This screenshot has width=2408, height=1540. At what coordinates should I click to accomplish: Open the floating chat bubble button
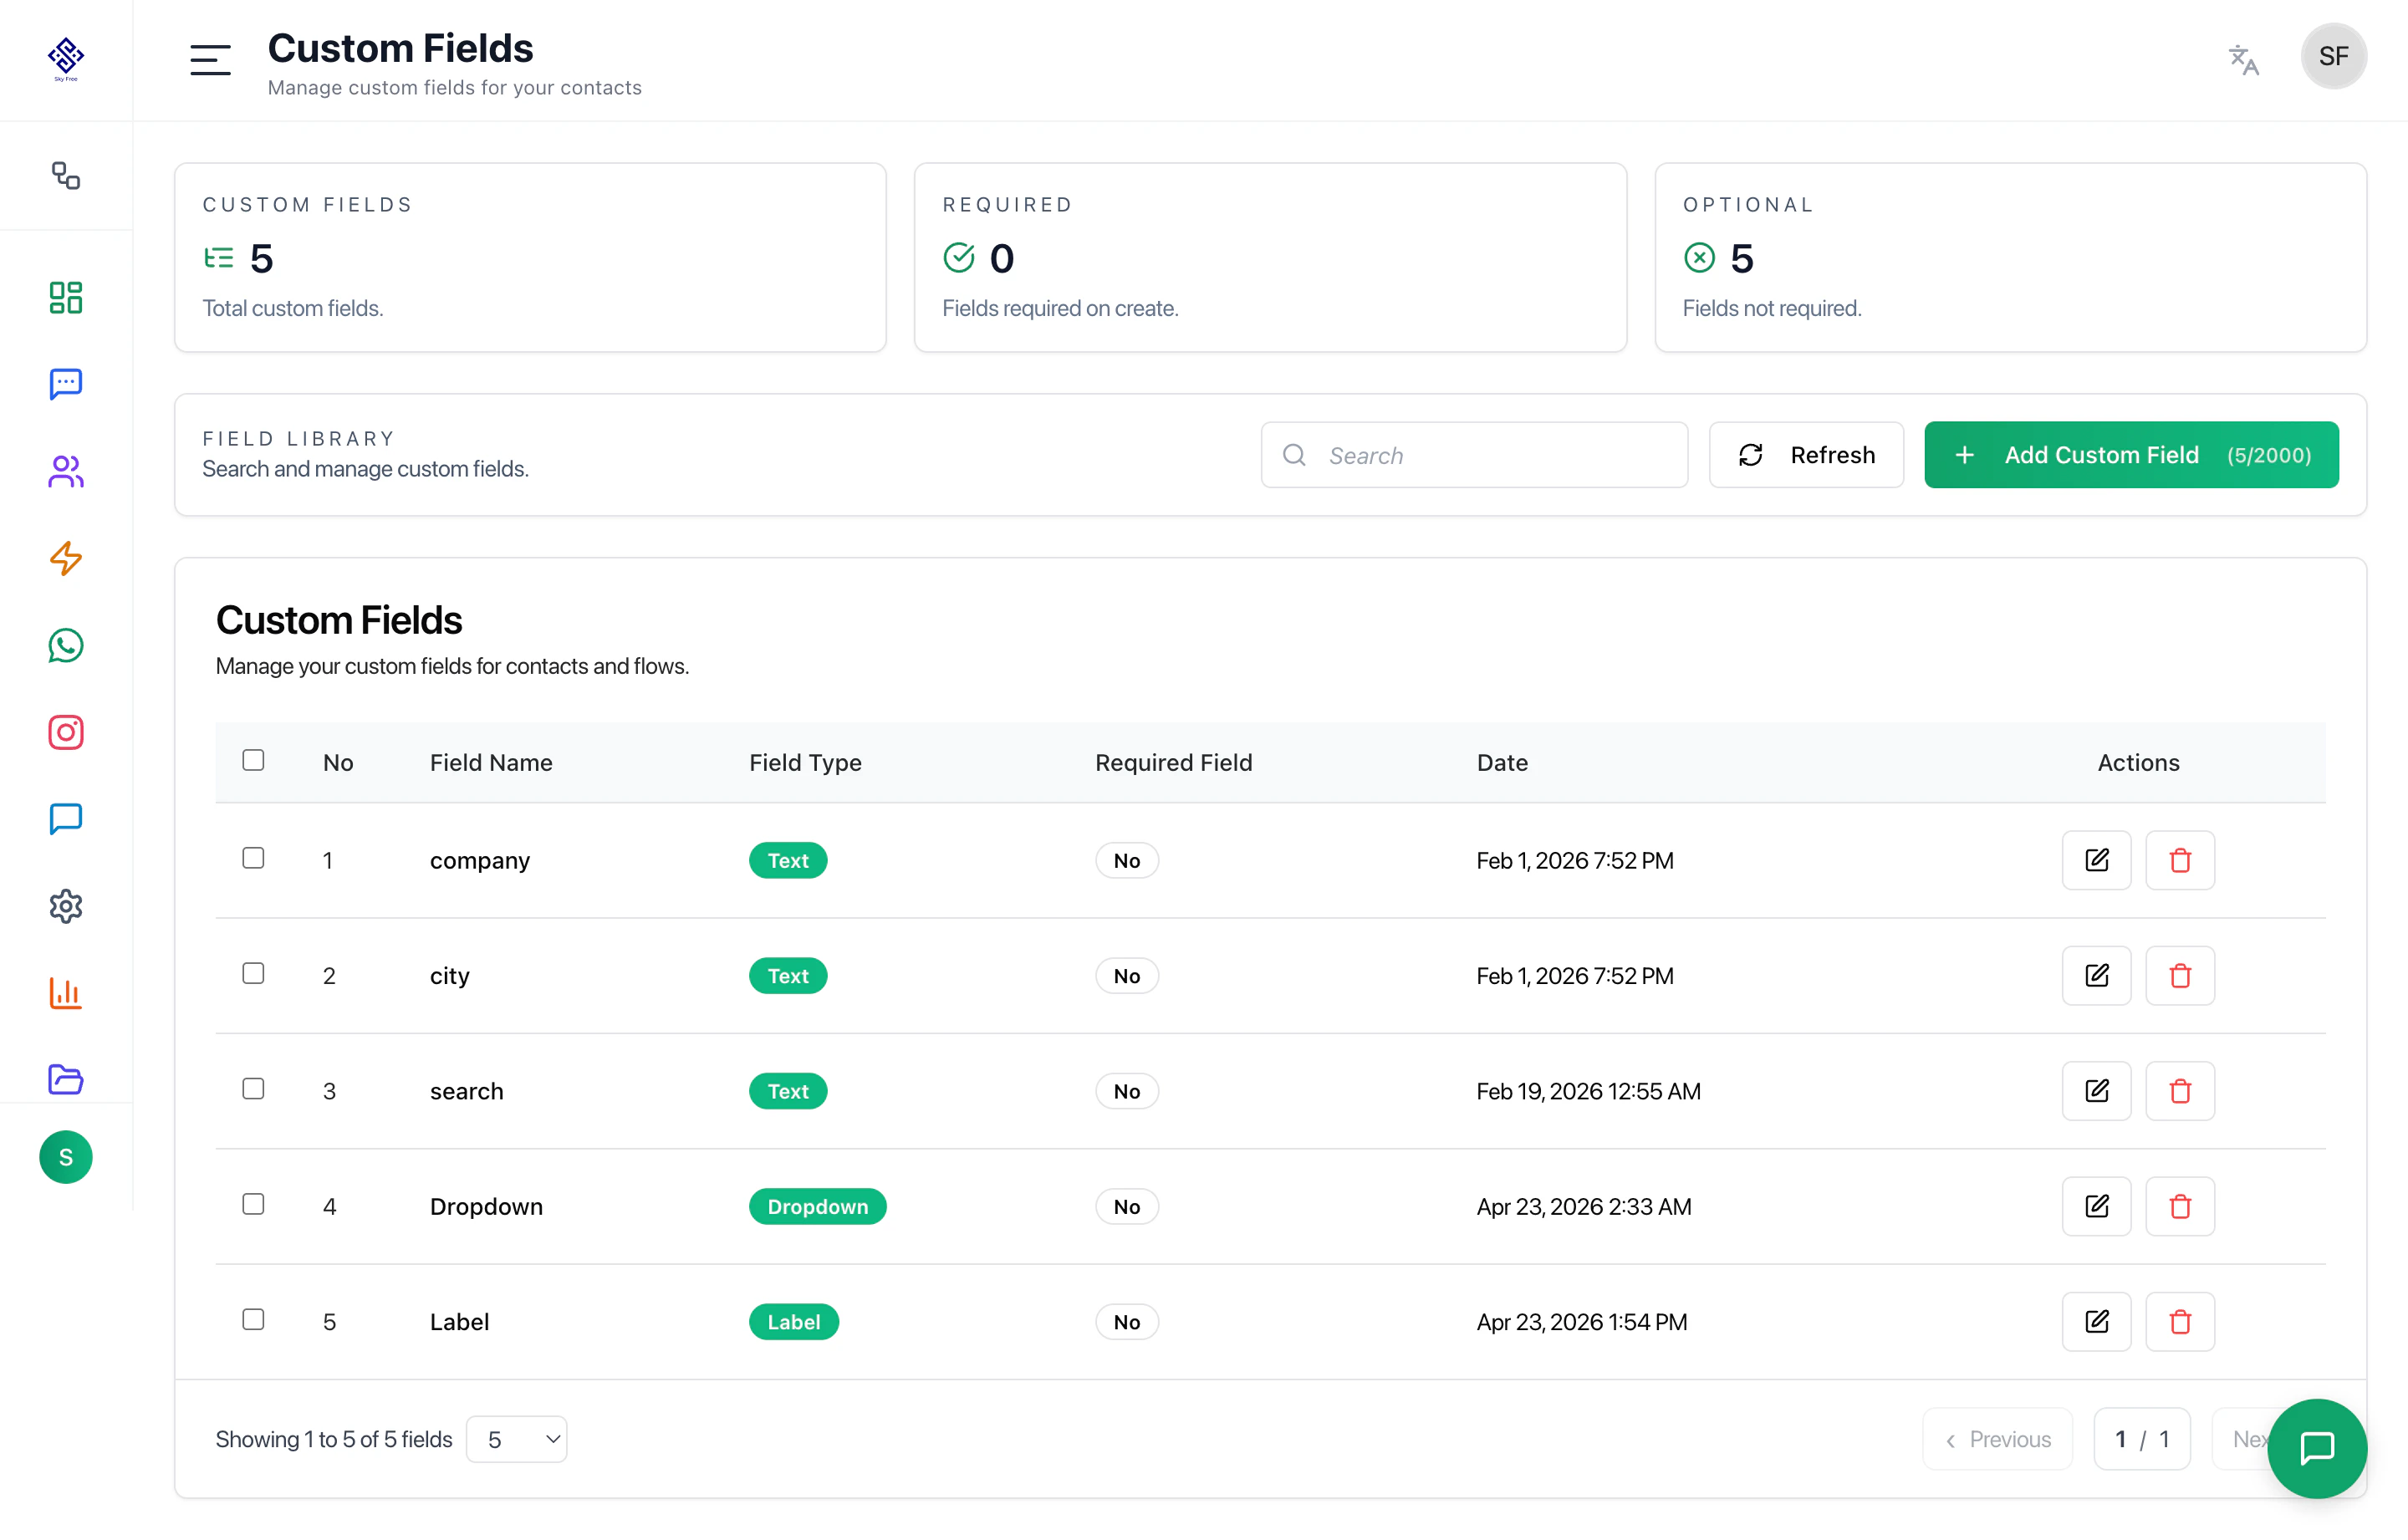pyautogui.click(x=2316, y=1447)
